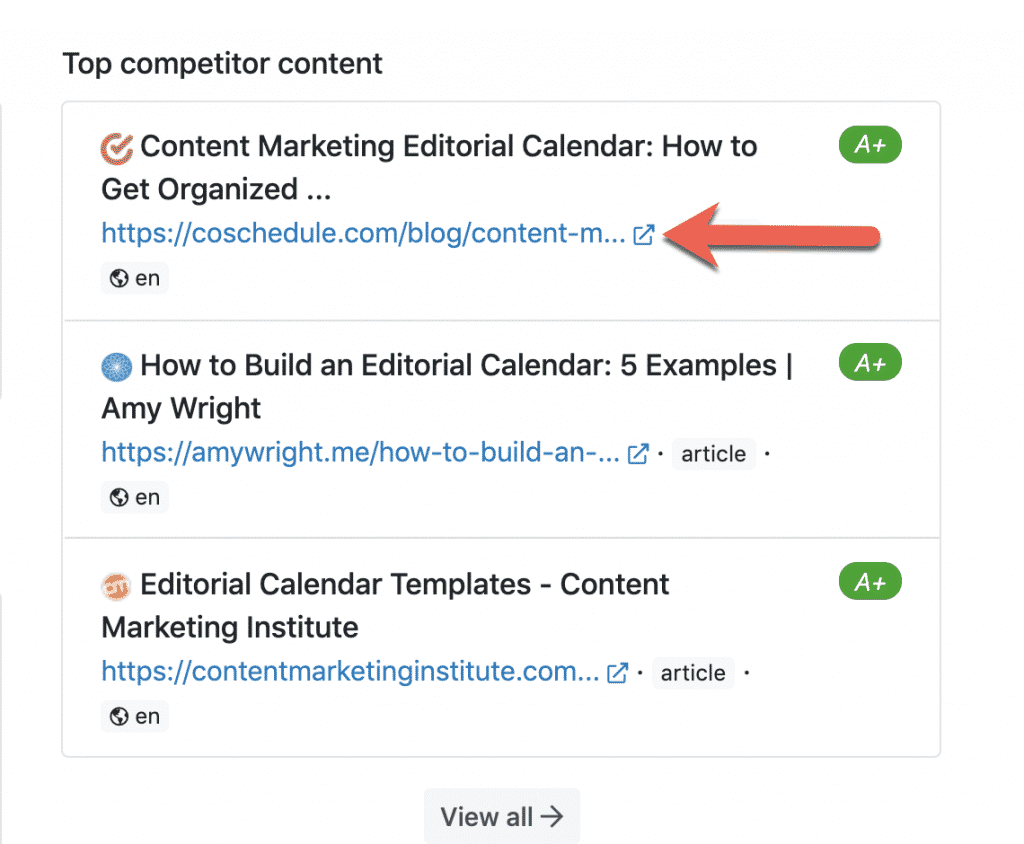Open the amywright.me URL link
Image resolution: width=1024 pixels, height=844 pixels.
pyautogui.click(x=360, y=453)
